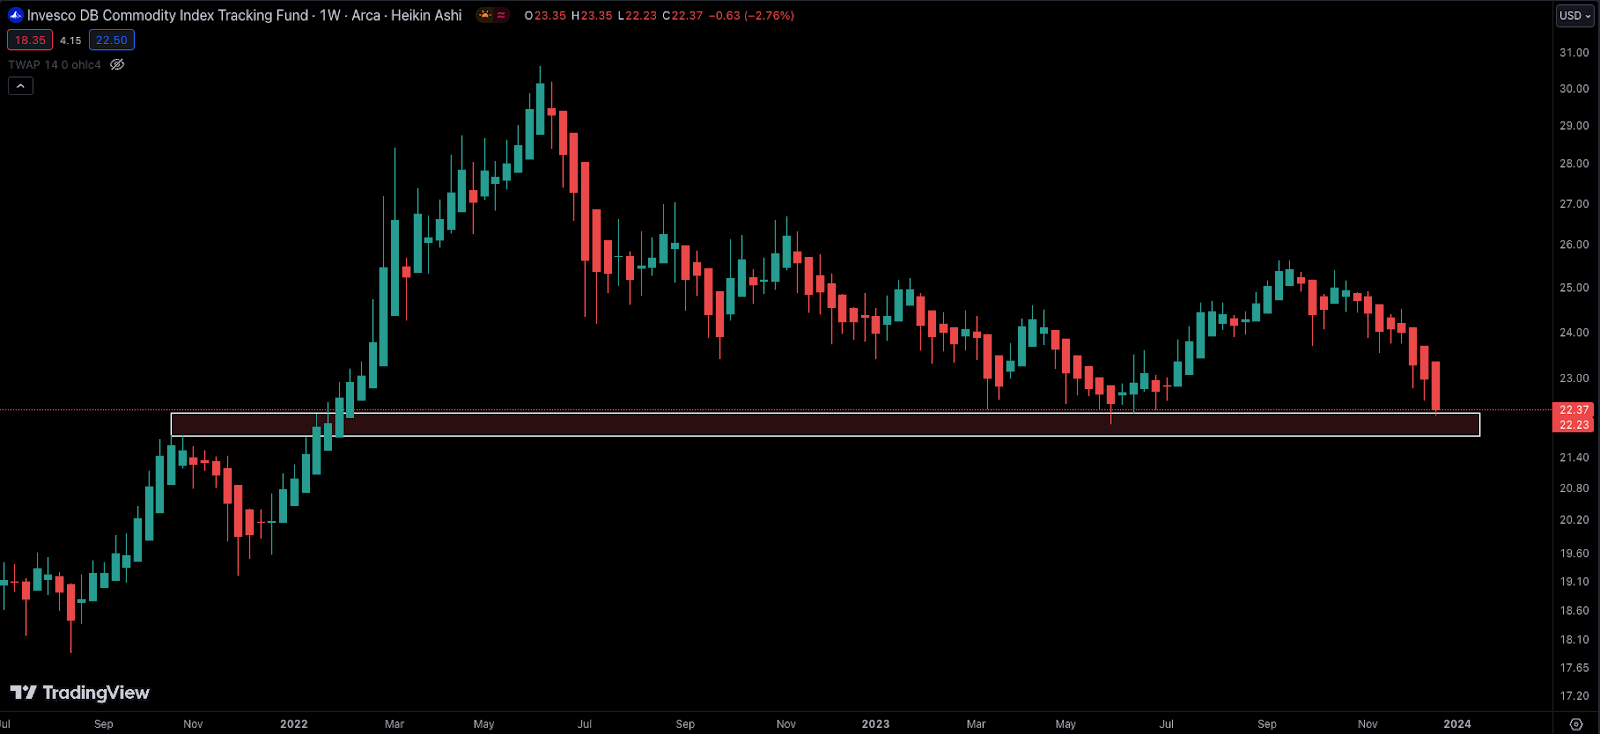Image resolution: width=1600 pixels, height=734 pixels.
Task: Open chart settings gear at bottom right
Action: [1576, 724]
